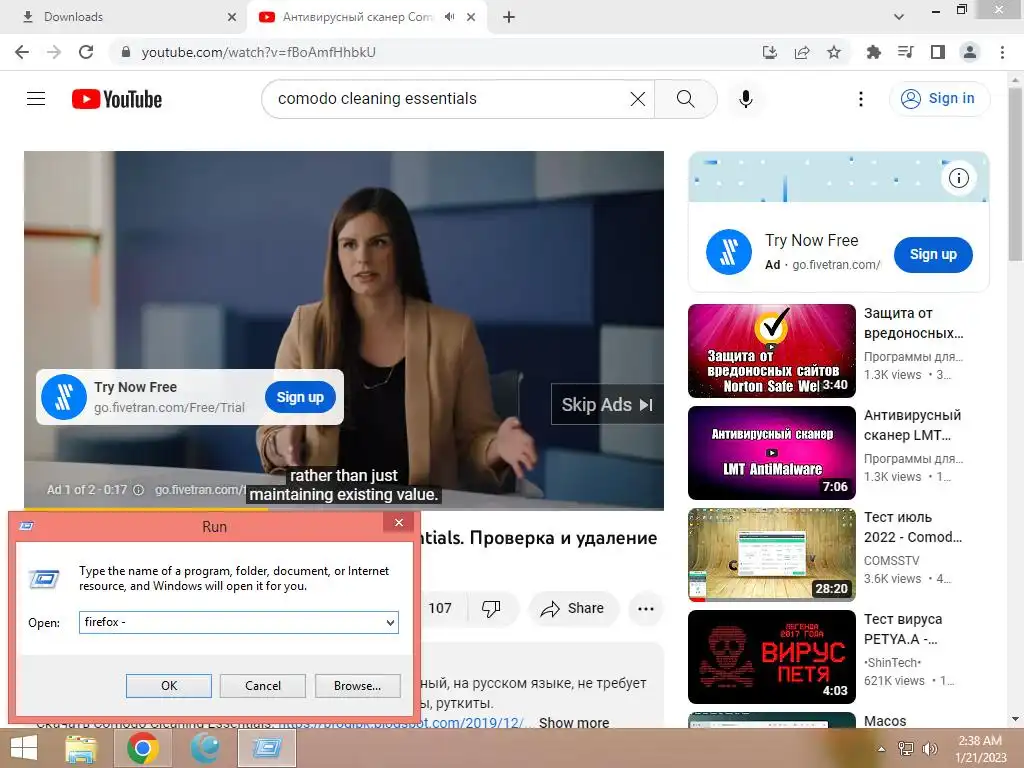Close the YouTube tab
This screenshot has width=1024, height=768.
471,17
